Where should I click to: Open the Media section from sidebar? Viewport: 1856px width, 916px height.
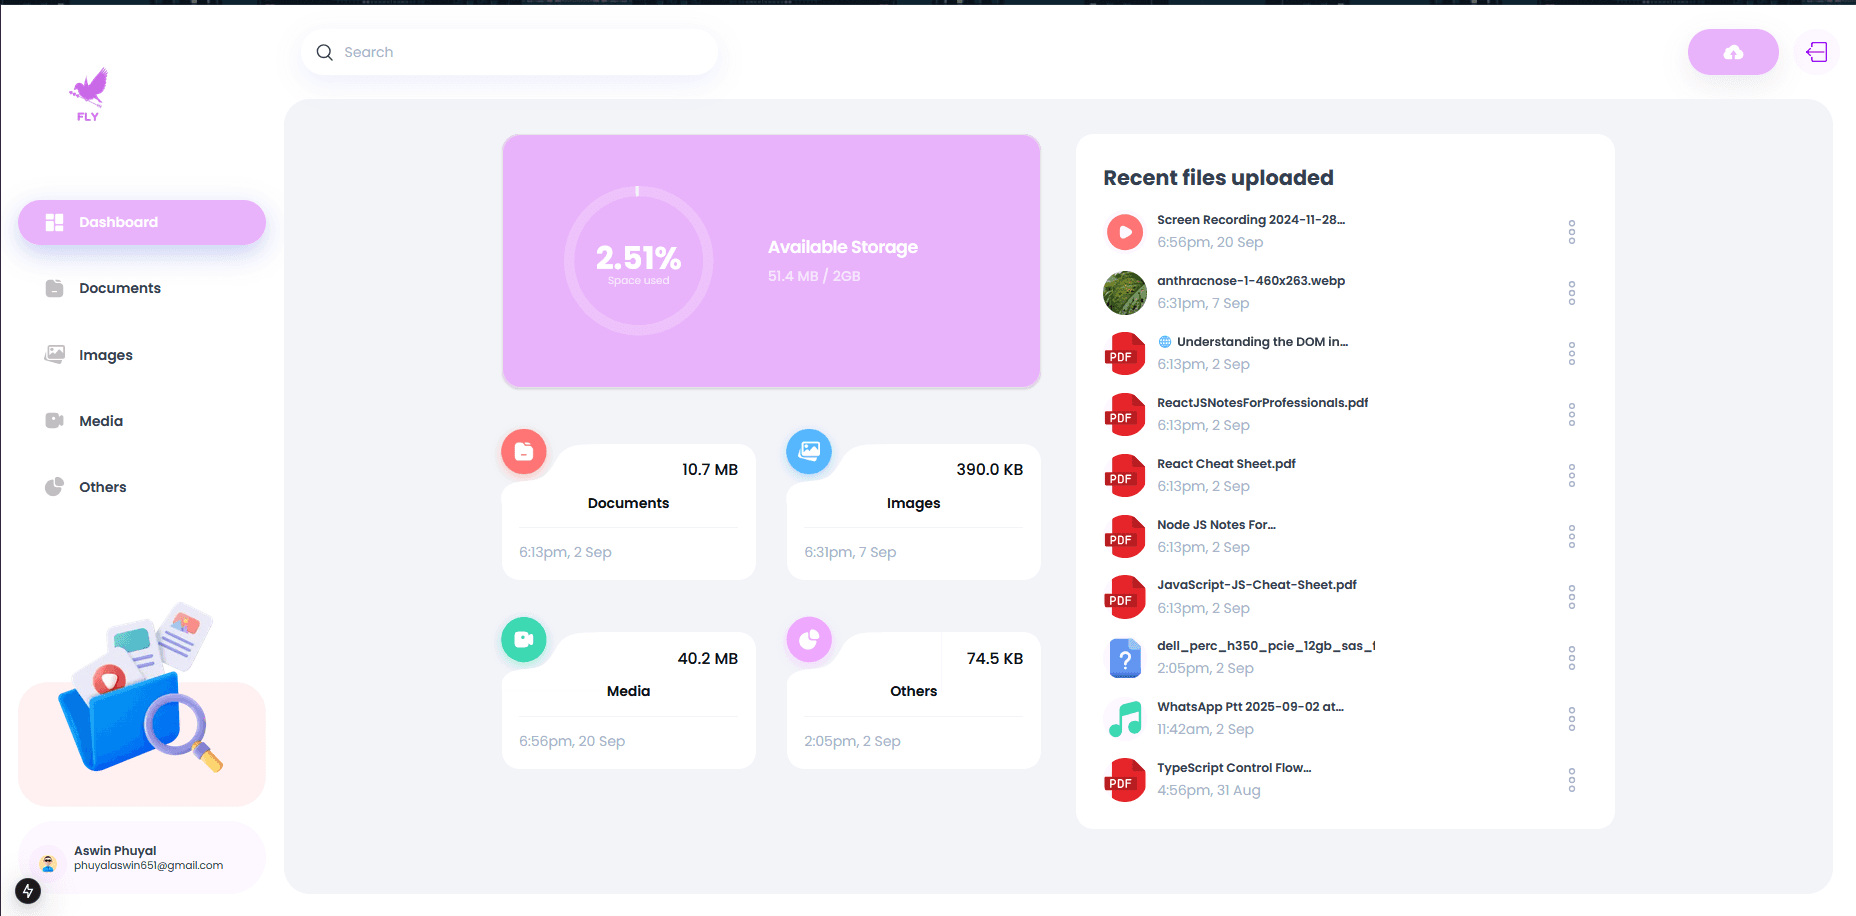pyautogui.click(x=100, y=421)
